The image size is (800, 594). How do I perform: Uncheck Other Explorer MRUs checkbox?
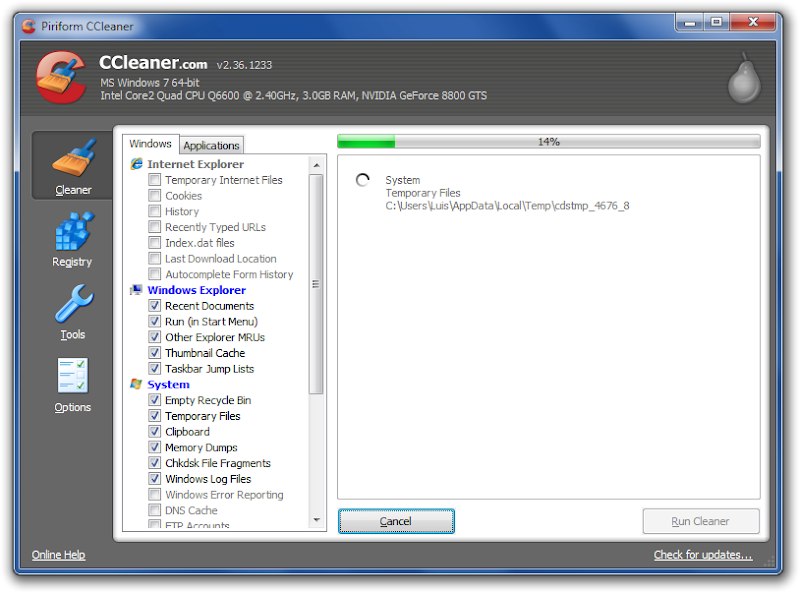click(154, 337)
